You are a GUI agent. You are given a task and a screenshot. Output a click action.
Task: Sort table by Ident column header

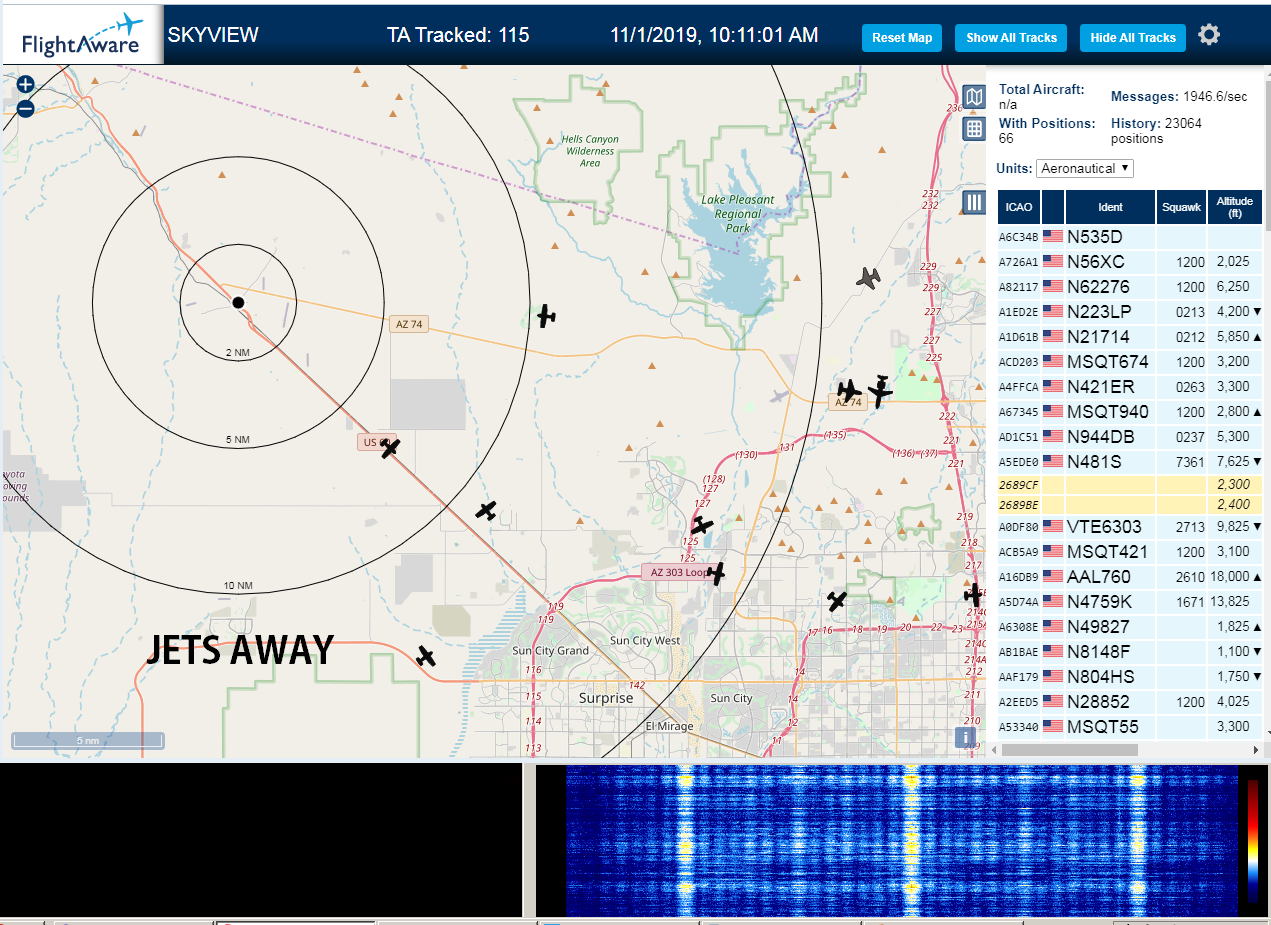(x=1110, y=207)
